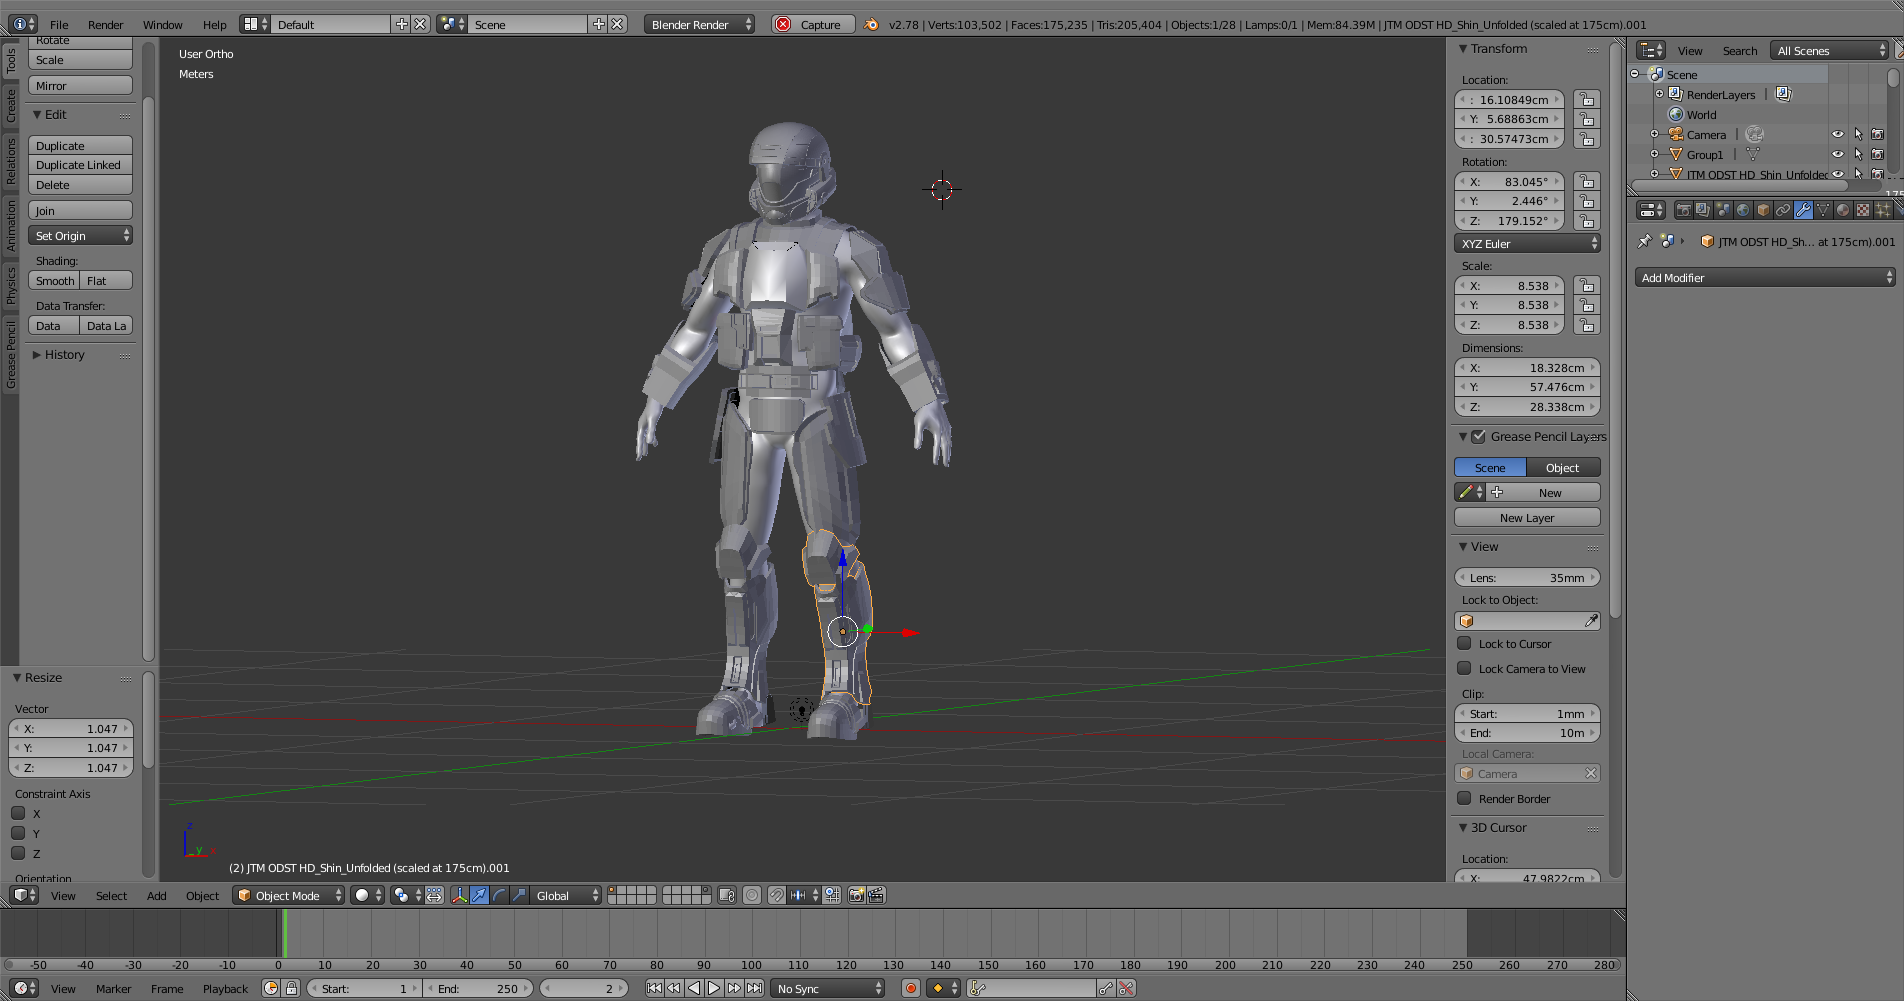Enable the Lock to Cursor checkbox
1904x1001 pixels.
1464,643
